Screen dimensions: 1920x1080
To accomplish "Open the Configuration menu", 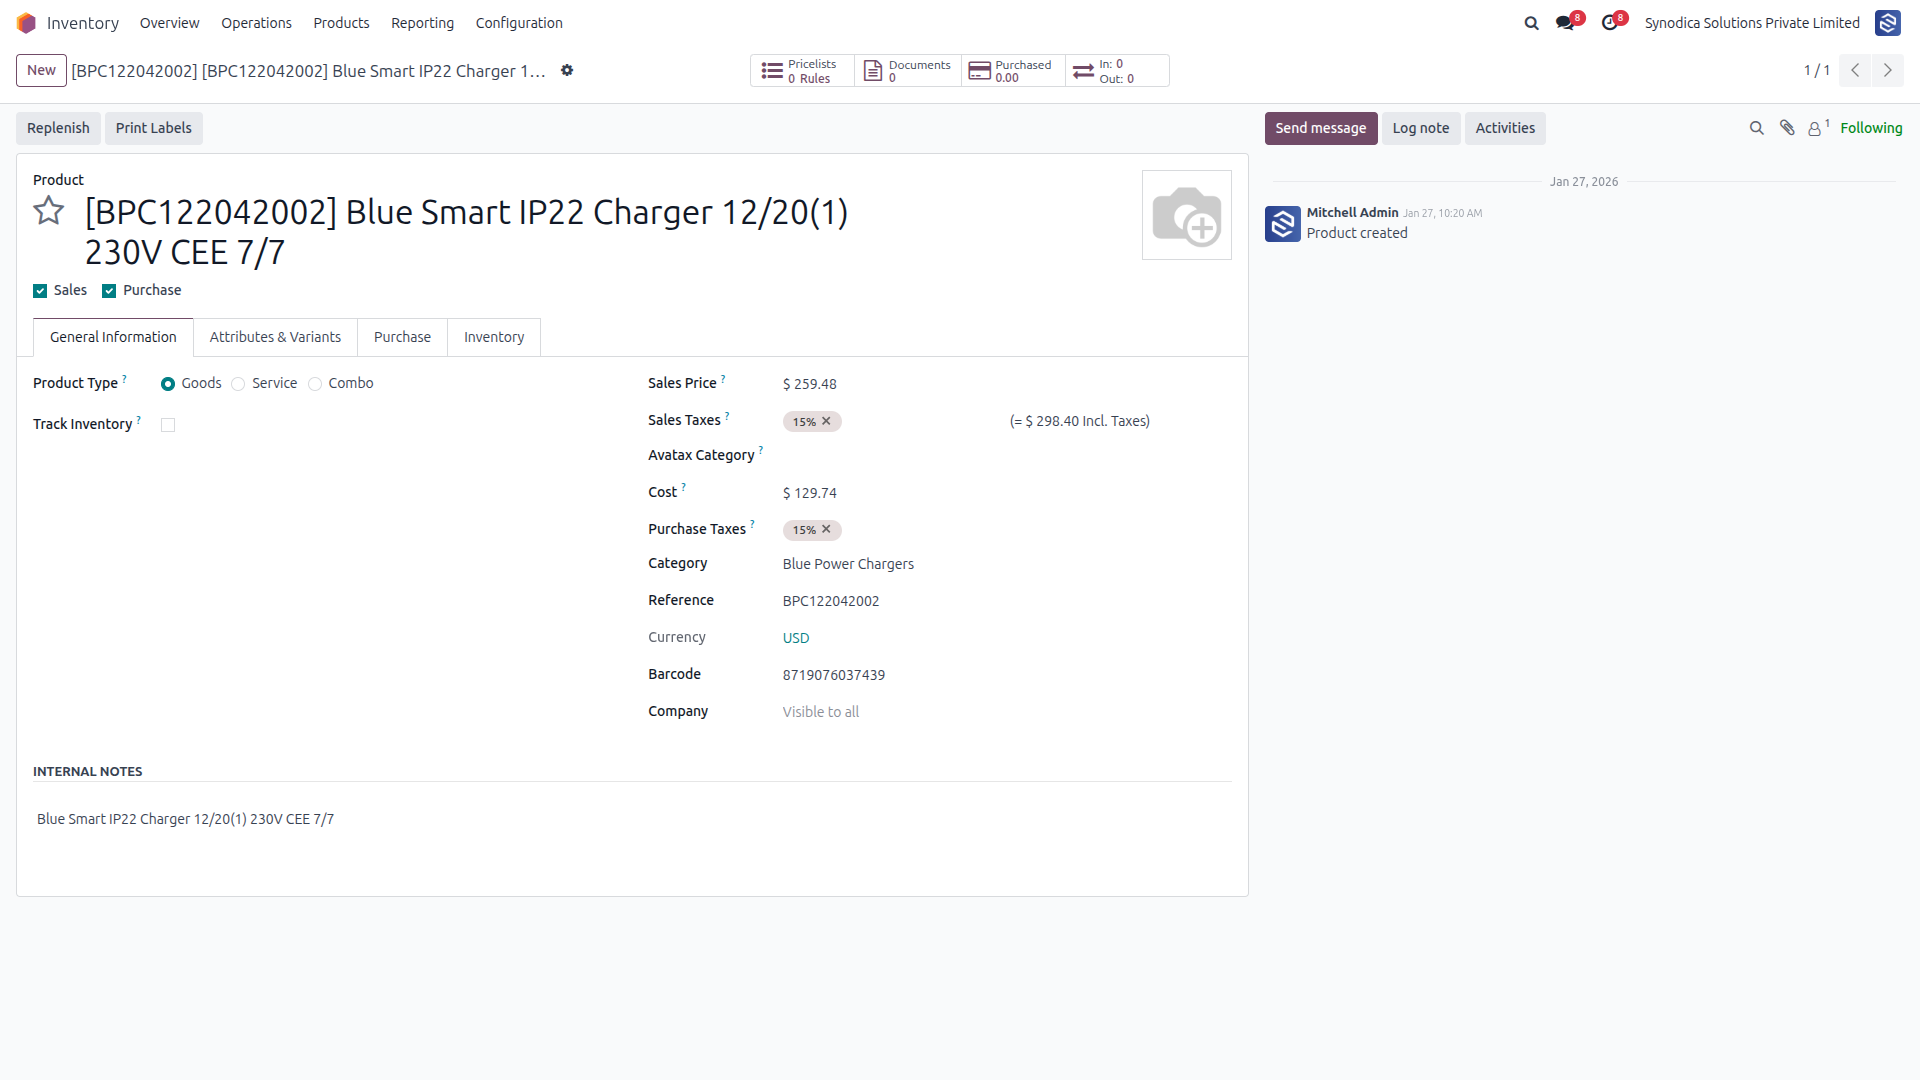I will (519, 23).
